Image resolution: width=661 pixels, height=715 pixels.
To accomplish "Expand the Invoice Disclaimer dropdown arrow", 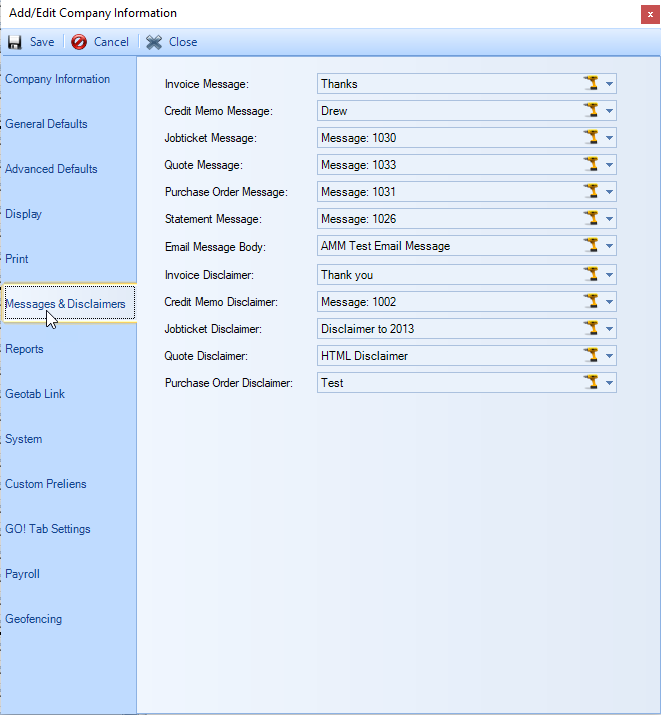I will tap(609, 274).
